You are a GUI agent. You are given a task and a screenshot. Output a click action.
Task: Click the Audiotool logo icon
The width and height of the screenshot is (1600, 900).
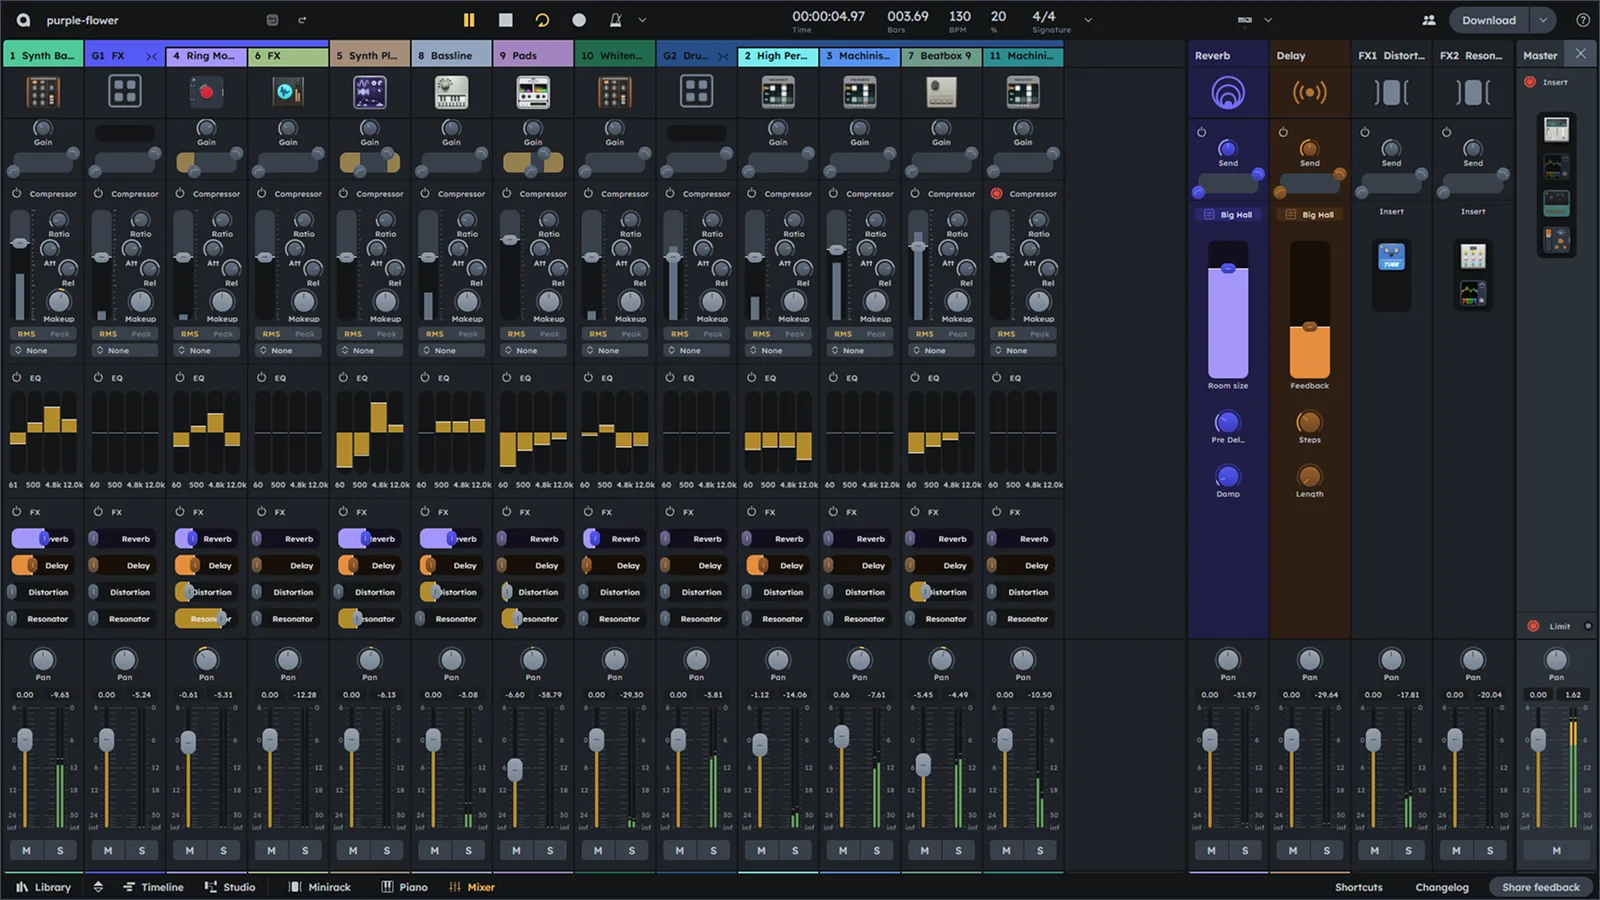point(23,20)
